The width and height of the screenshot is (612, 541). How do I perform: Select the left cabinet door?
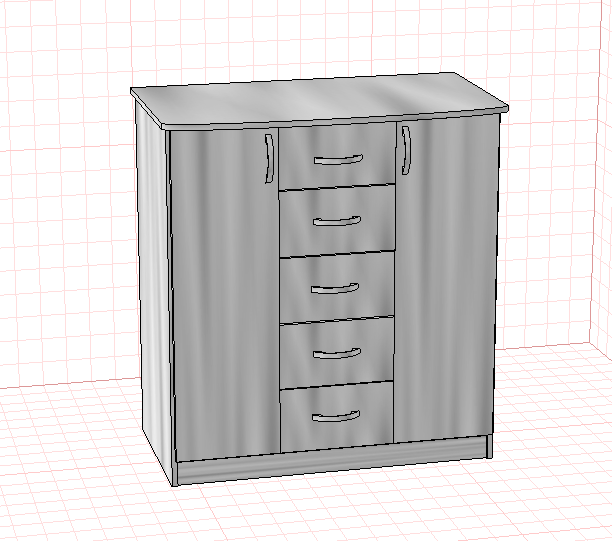[x=226, y=295]
